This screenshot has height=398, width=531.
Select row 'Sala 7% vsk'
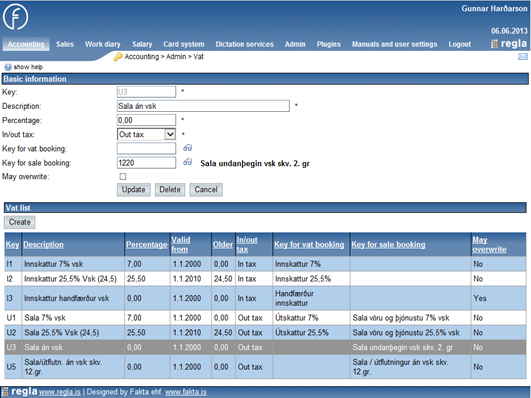click(x=265, y=318)
